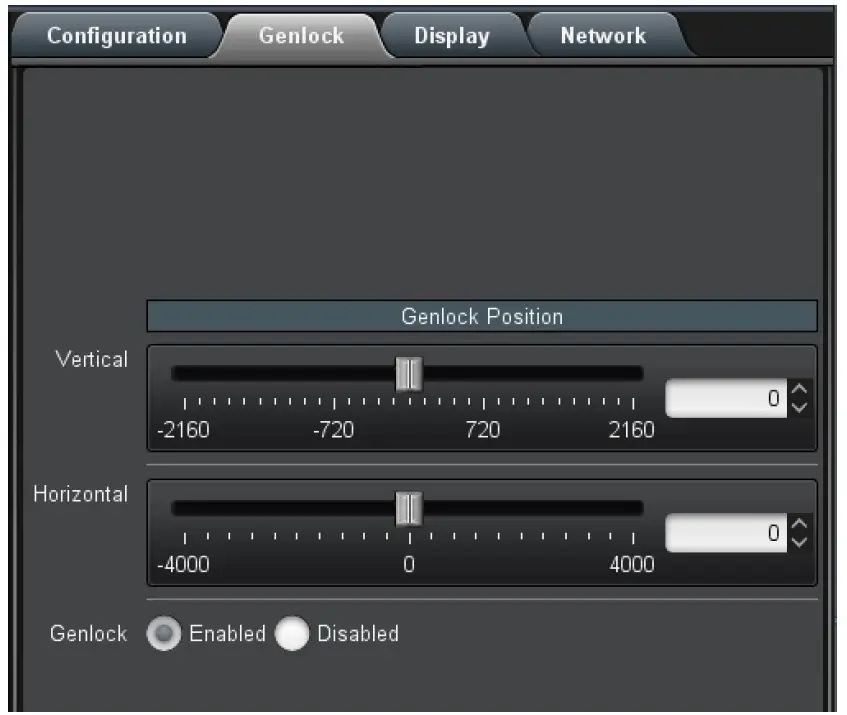The width and height of the screenshot is (847, 715).
Task: Click the 4000 label on Horizontal scale
Action: pyautogui.click(x=631, y=565)
